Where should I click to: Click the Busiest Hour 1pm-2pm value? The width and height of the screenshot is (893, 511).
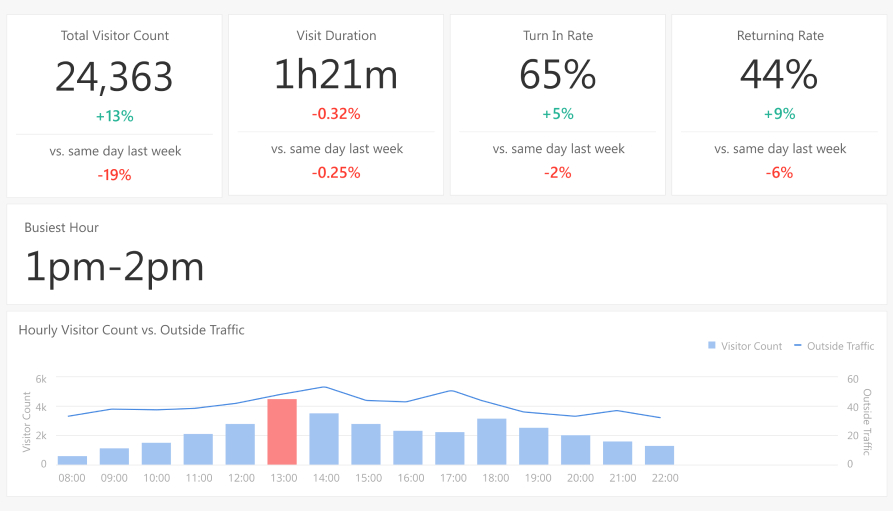click(114, 267)
